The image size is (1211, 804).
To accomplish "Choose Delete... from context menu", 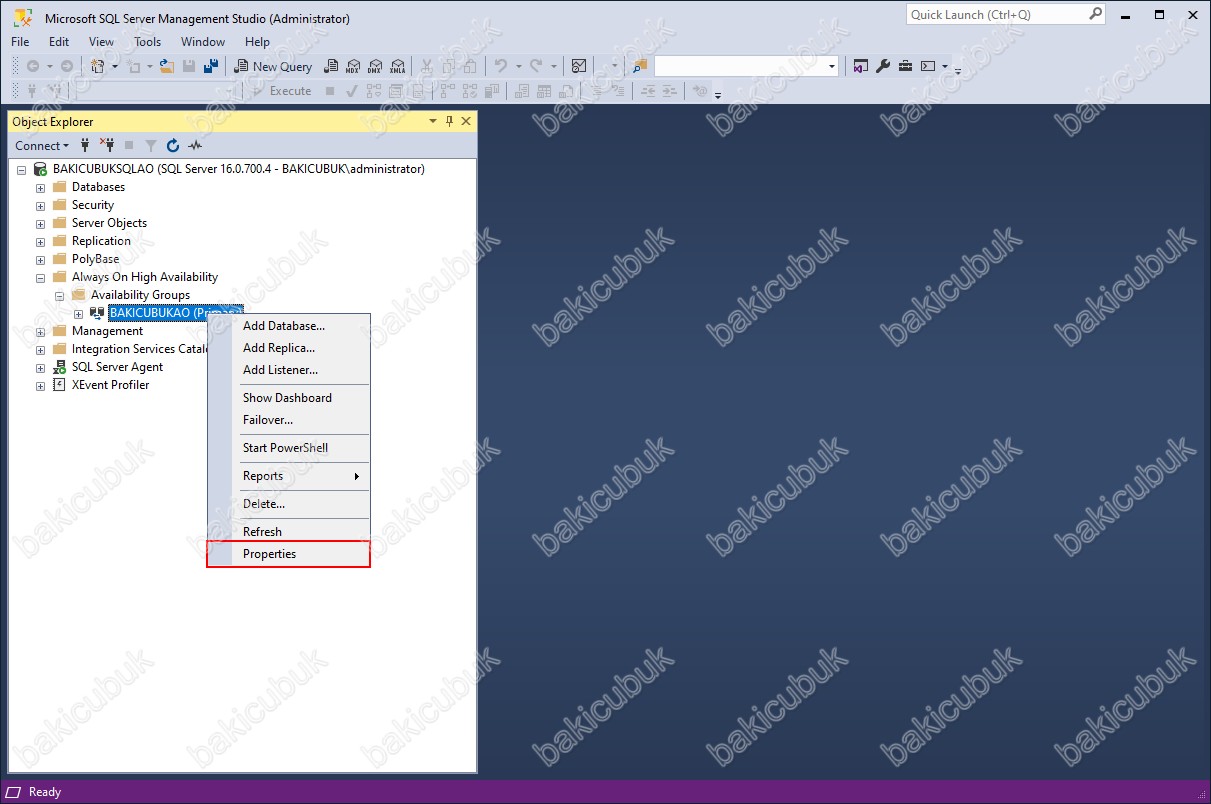I will (288, 504).
